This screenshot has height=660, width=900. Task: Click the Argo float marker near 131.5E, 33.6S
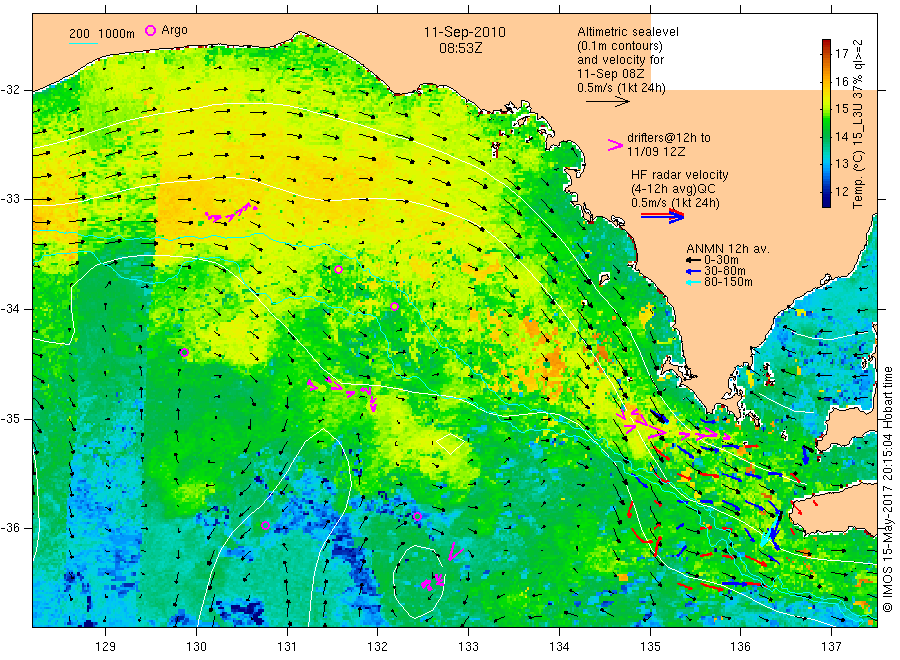point(339,270)
